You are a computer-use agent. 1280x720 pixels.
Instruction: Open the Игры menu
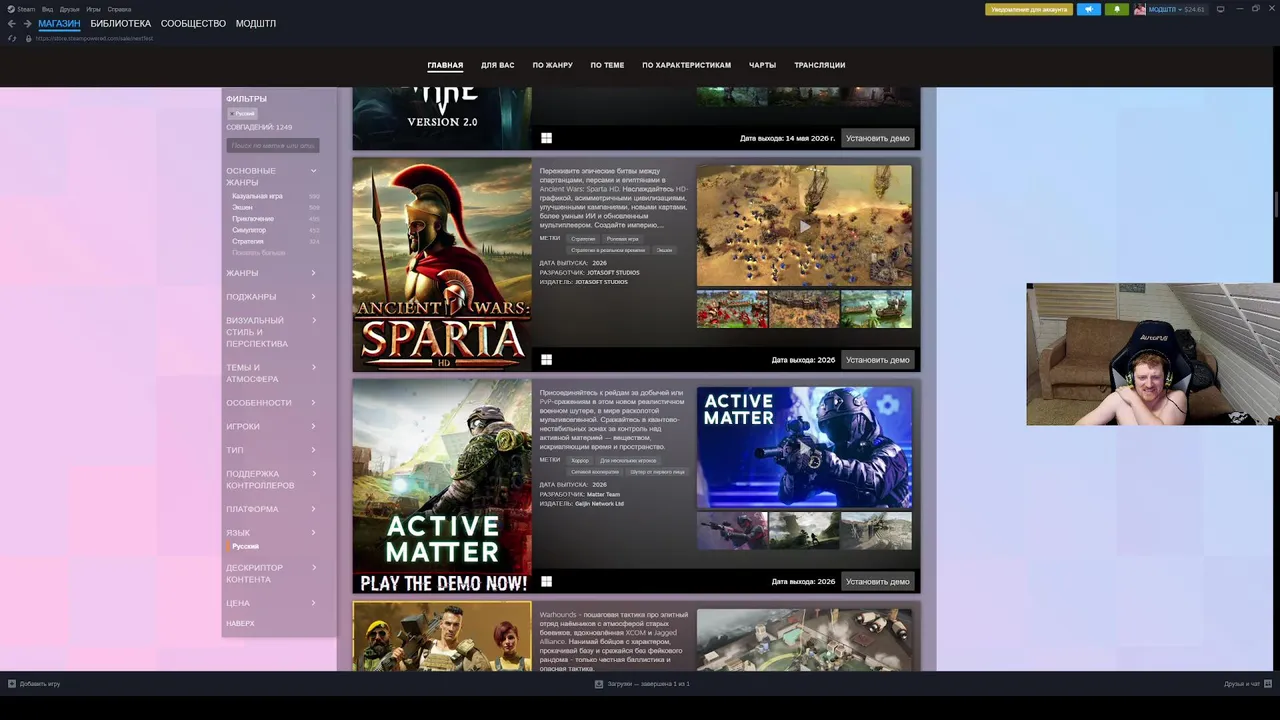click(93, 9)
